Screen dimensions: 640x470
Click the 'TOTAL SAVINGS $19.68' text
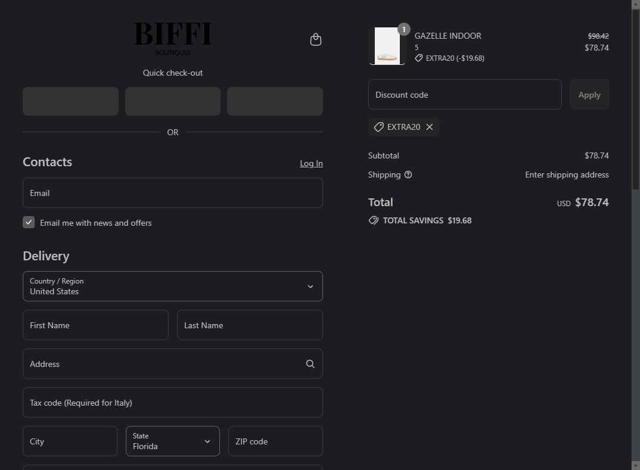(x=427, y=221)
